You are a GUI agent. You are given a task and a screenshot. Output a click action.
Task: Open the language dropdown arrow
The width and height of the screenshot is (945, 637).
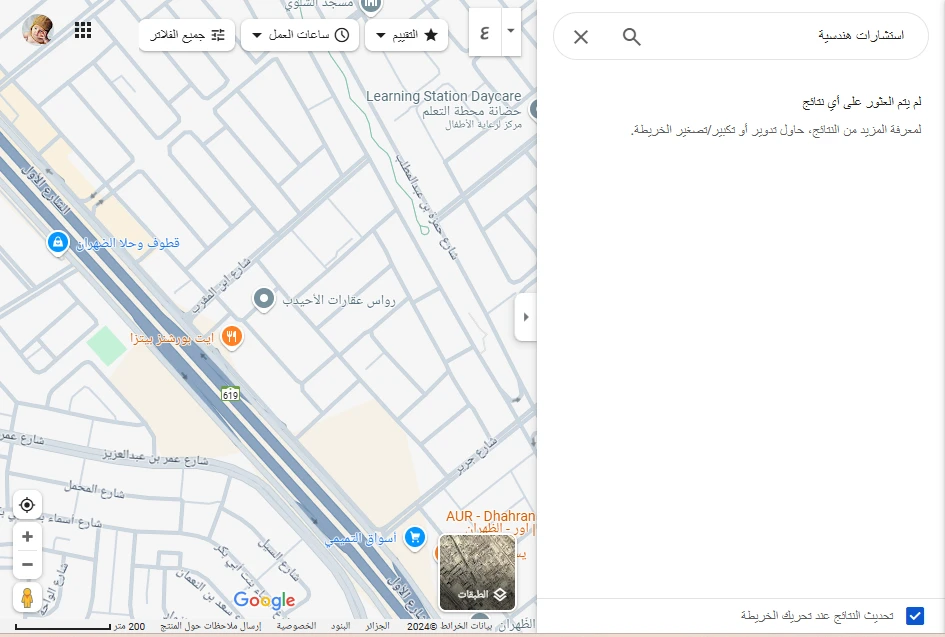coord(511,31)
